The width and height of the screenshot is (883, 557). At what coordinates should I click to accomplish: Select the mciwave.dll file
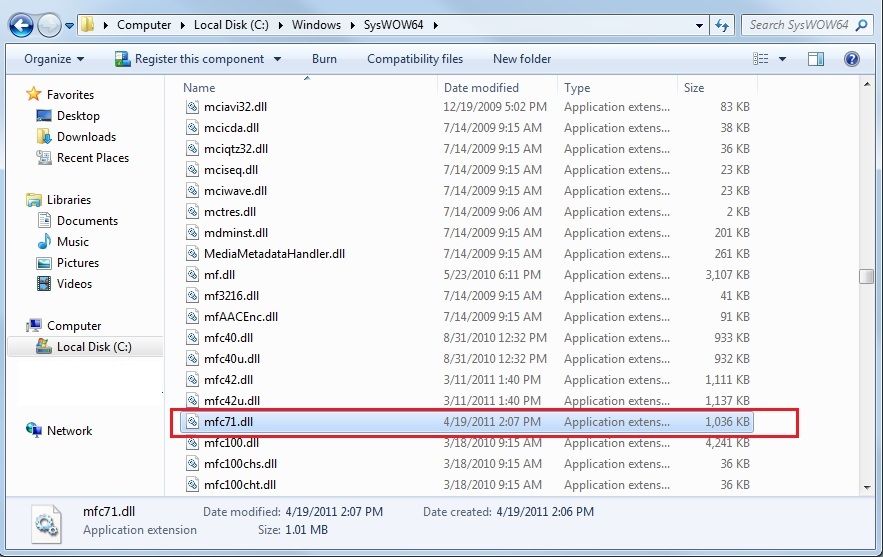tap(235, 191)
